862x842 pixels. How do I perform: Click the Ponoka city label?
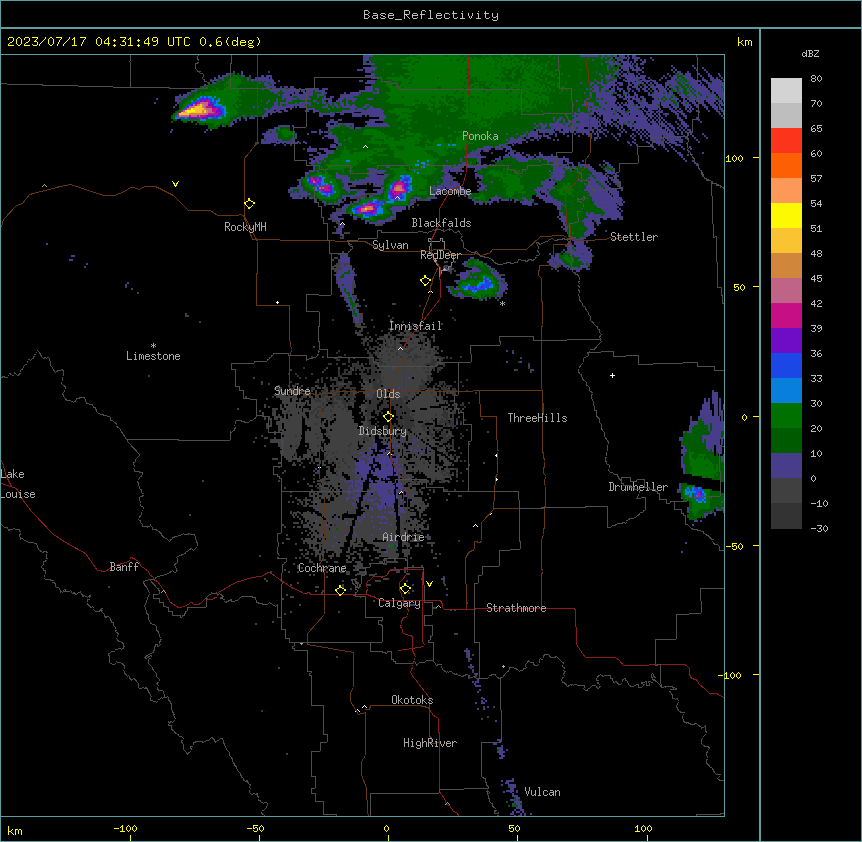pyautogui.click(x=480, y=136)
